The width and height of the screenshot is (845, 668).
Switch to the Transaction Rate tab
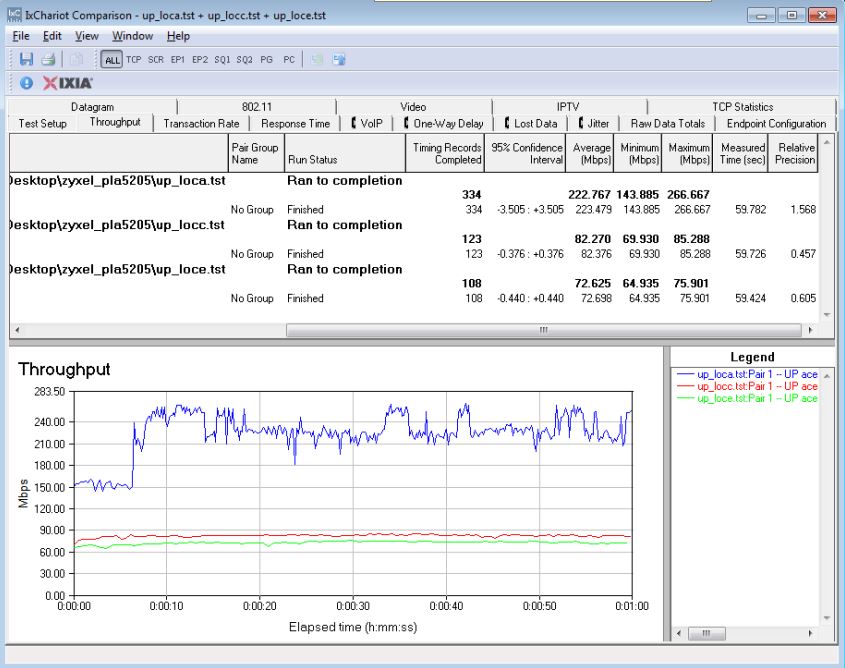click(201, 123)
